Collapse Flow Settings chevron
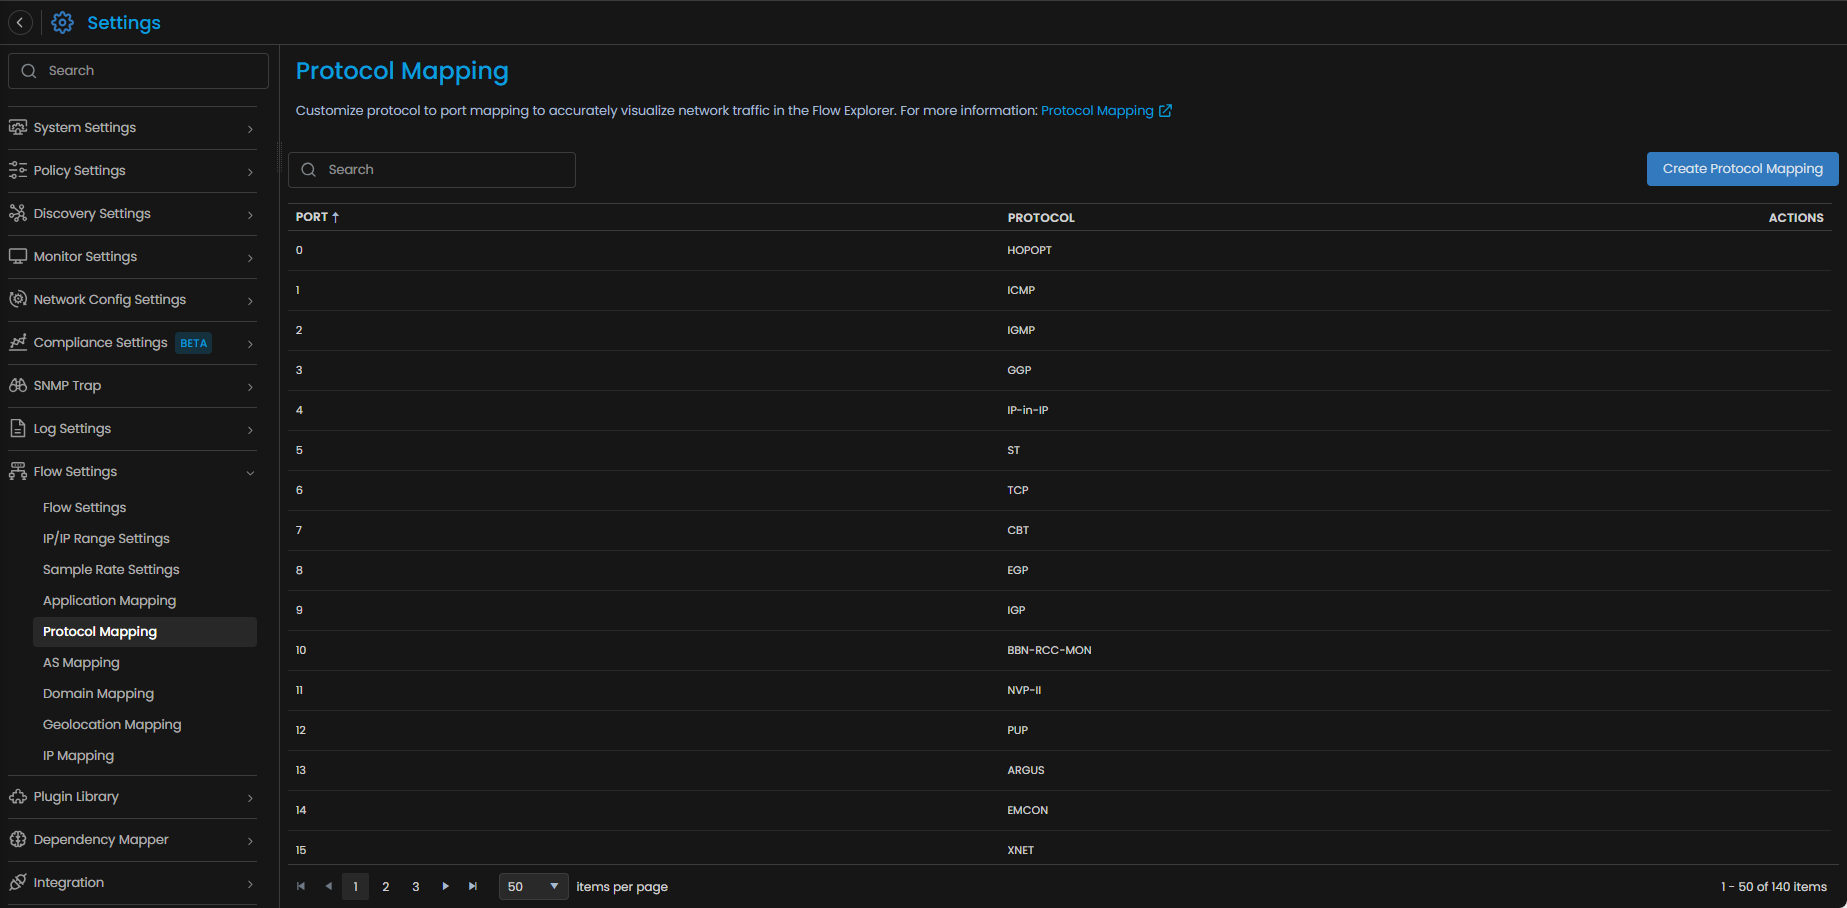The image size is (1847, 908). tap(250, 473)
